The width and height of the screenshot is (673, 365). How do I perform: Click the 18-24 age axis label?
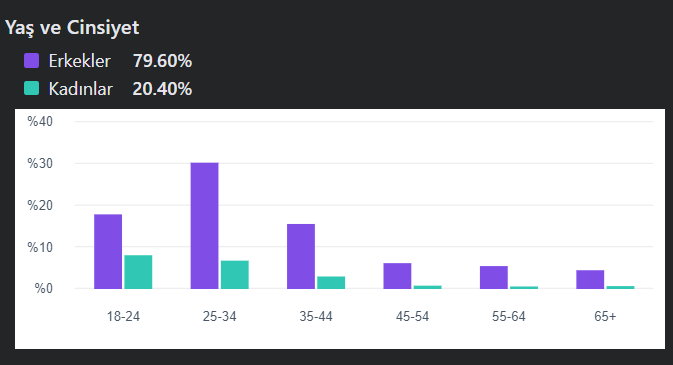pos(123,316)
